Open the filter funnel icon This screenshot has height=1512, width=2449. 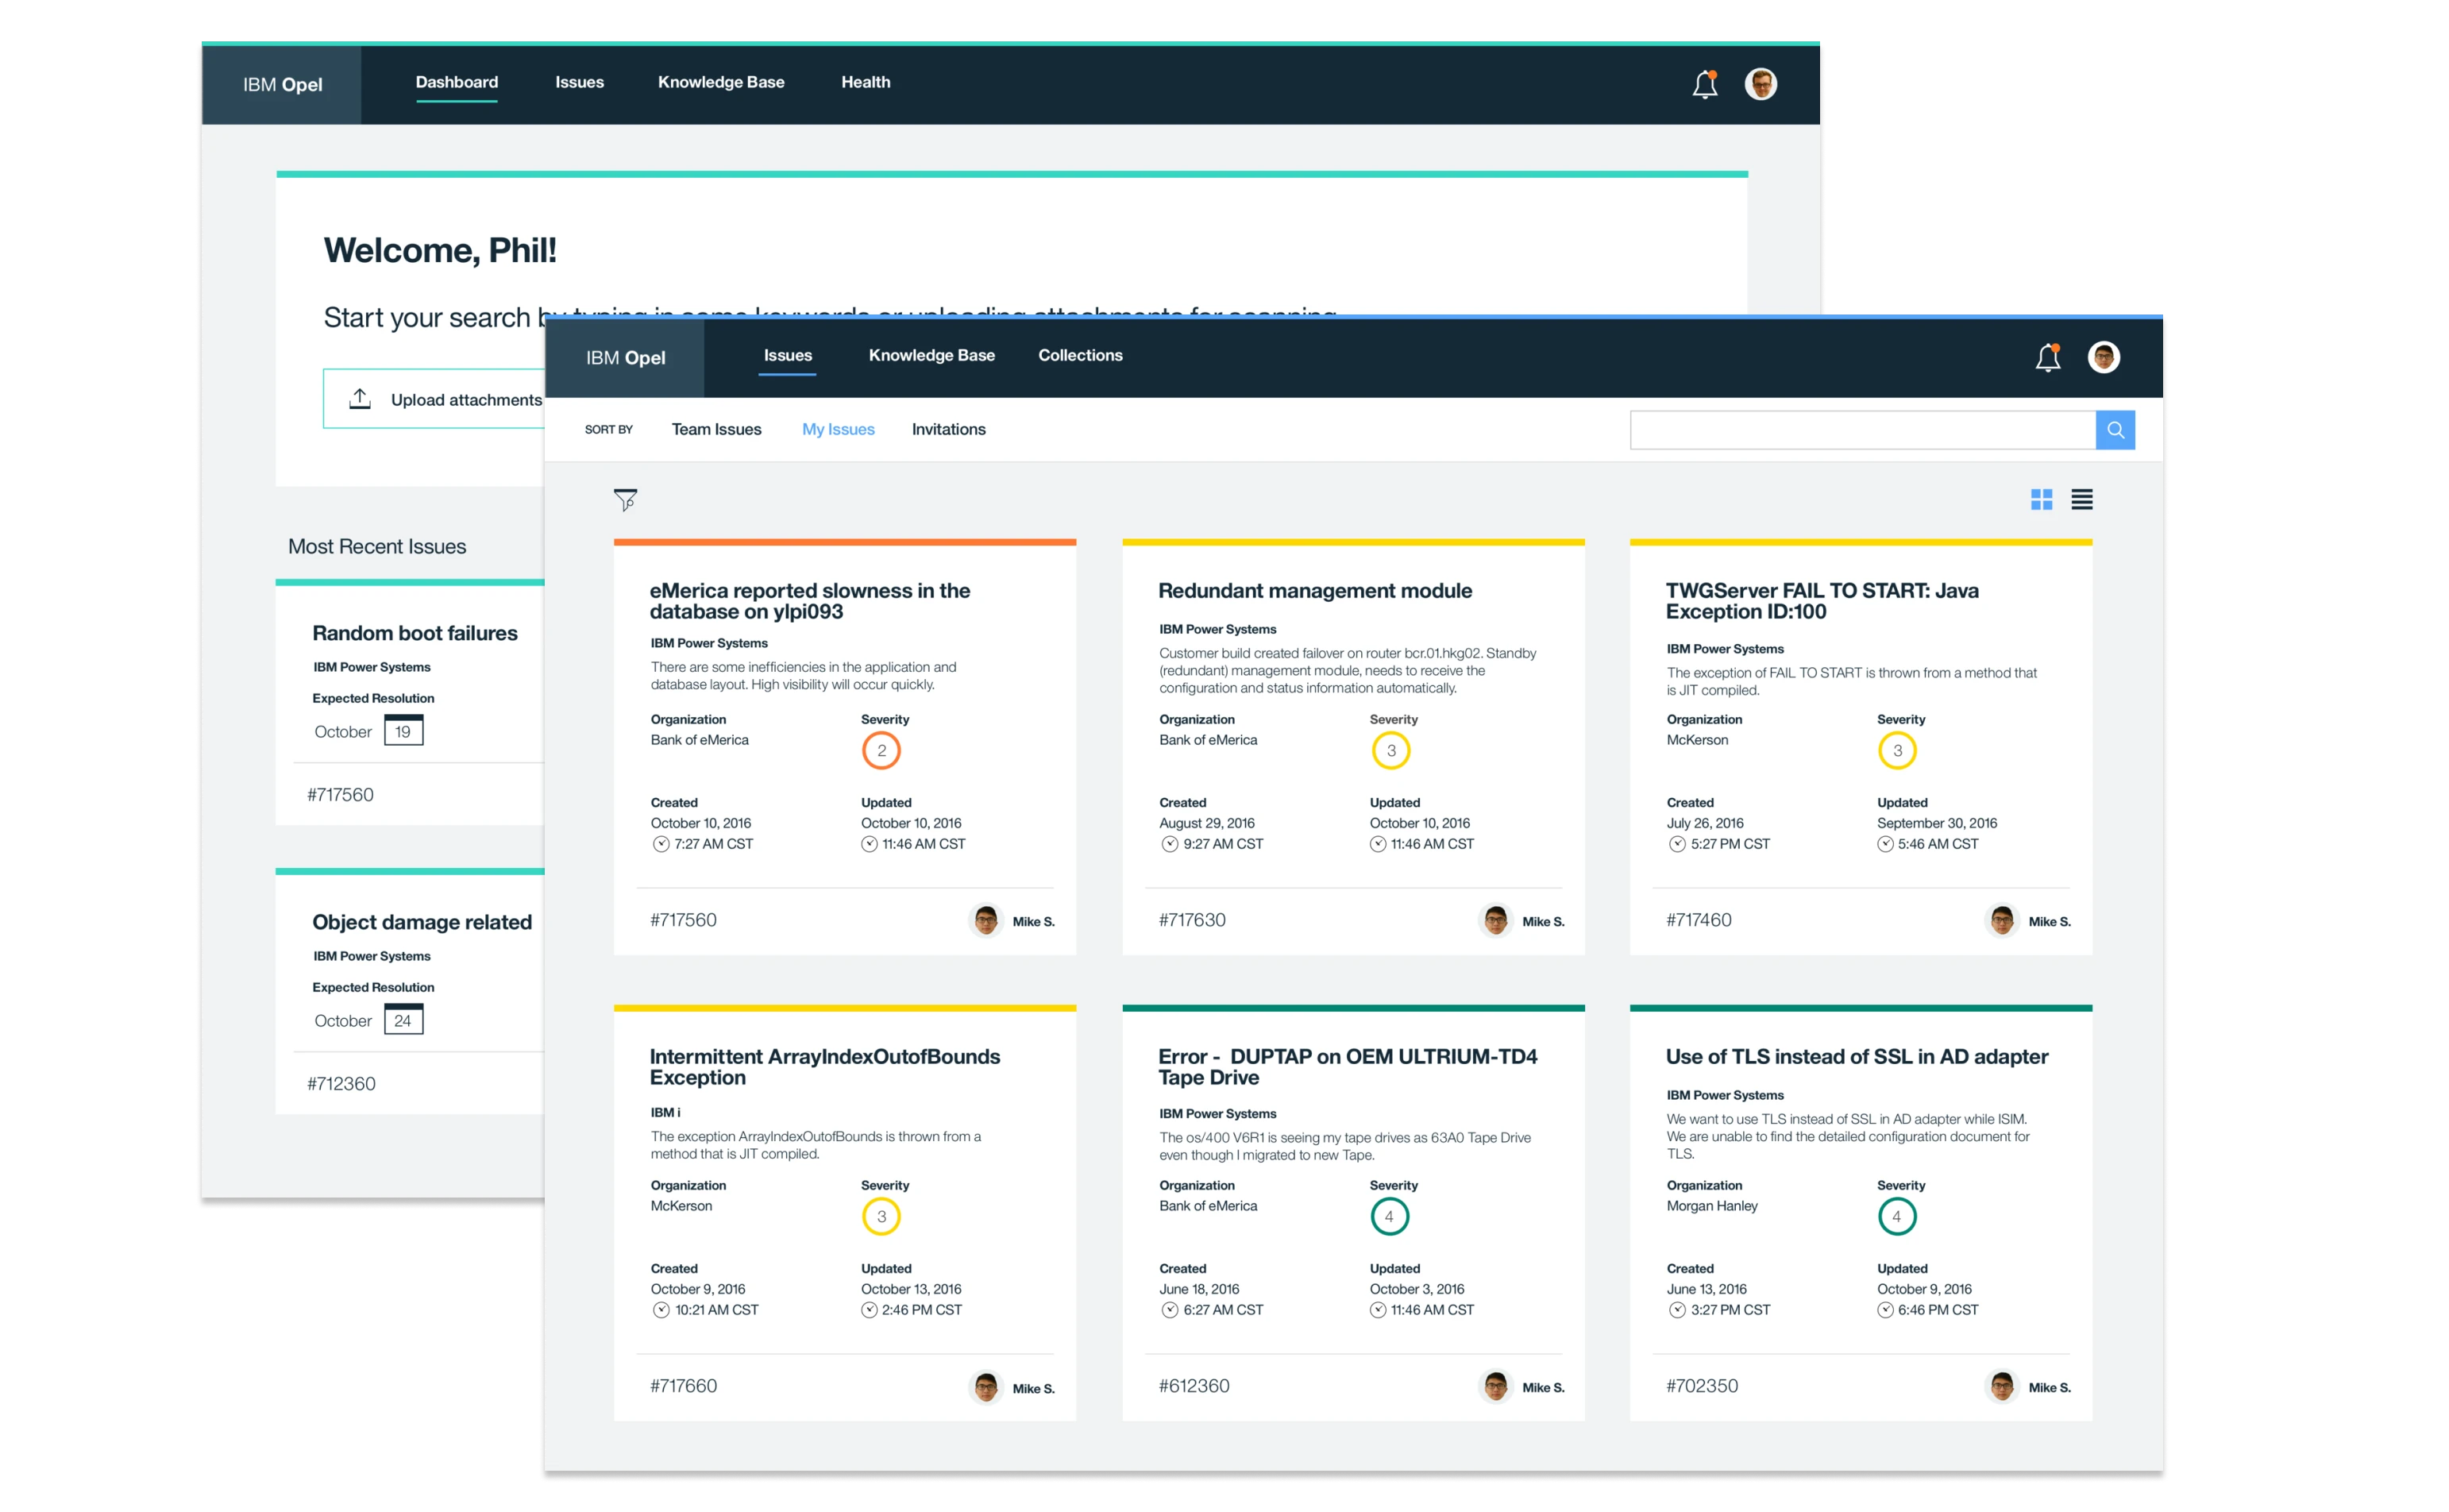(x=625, y=499)
